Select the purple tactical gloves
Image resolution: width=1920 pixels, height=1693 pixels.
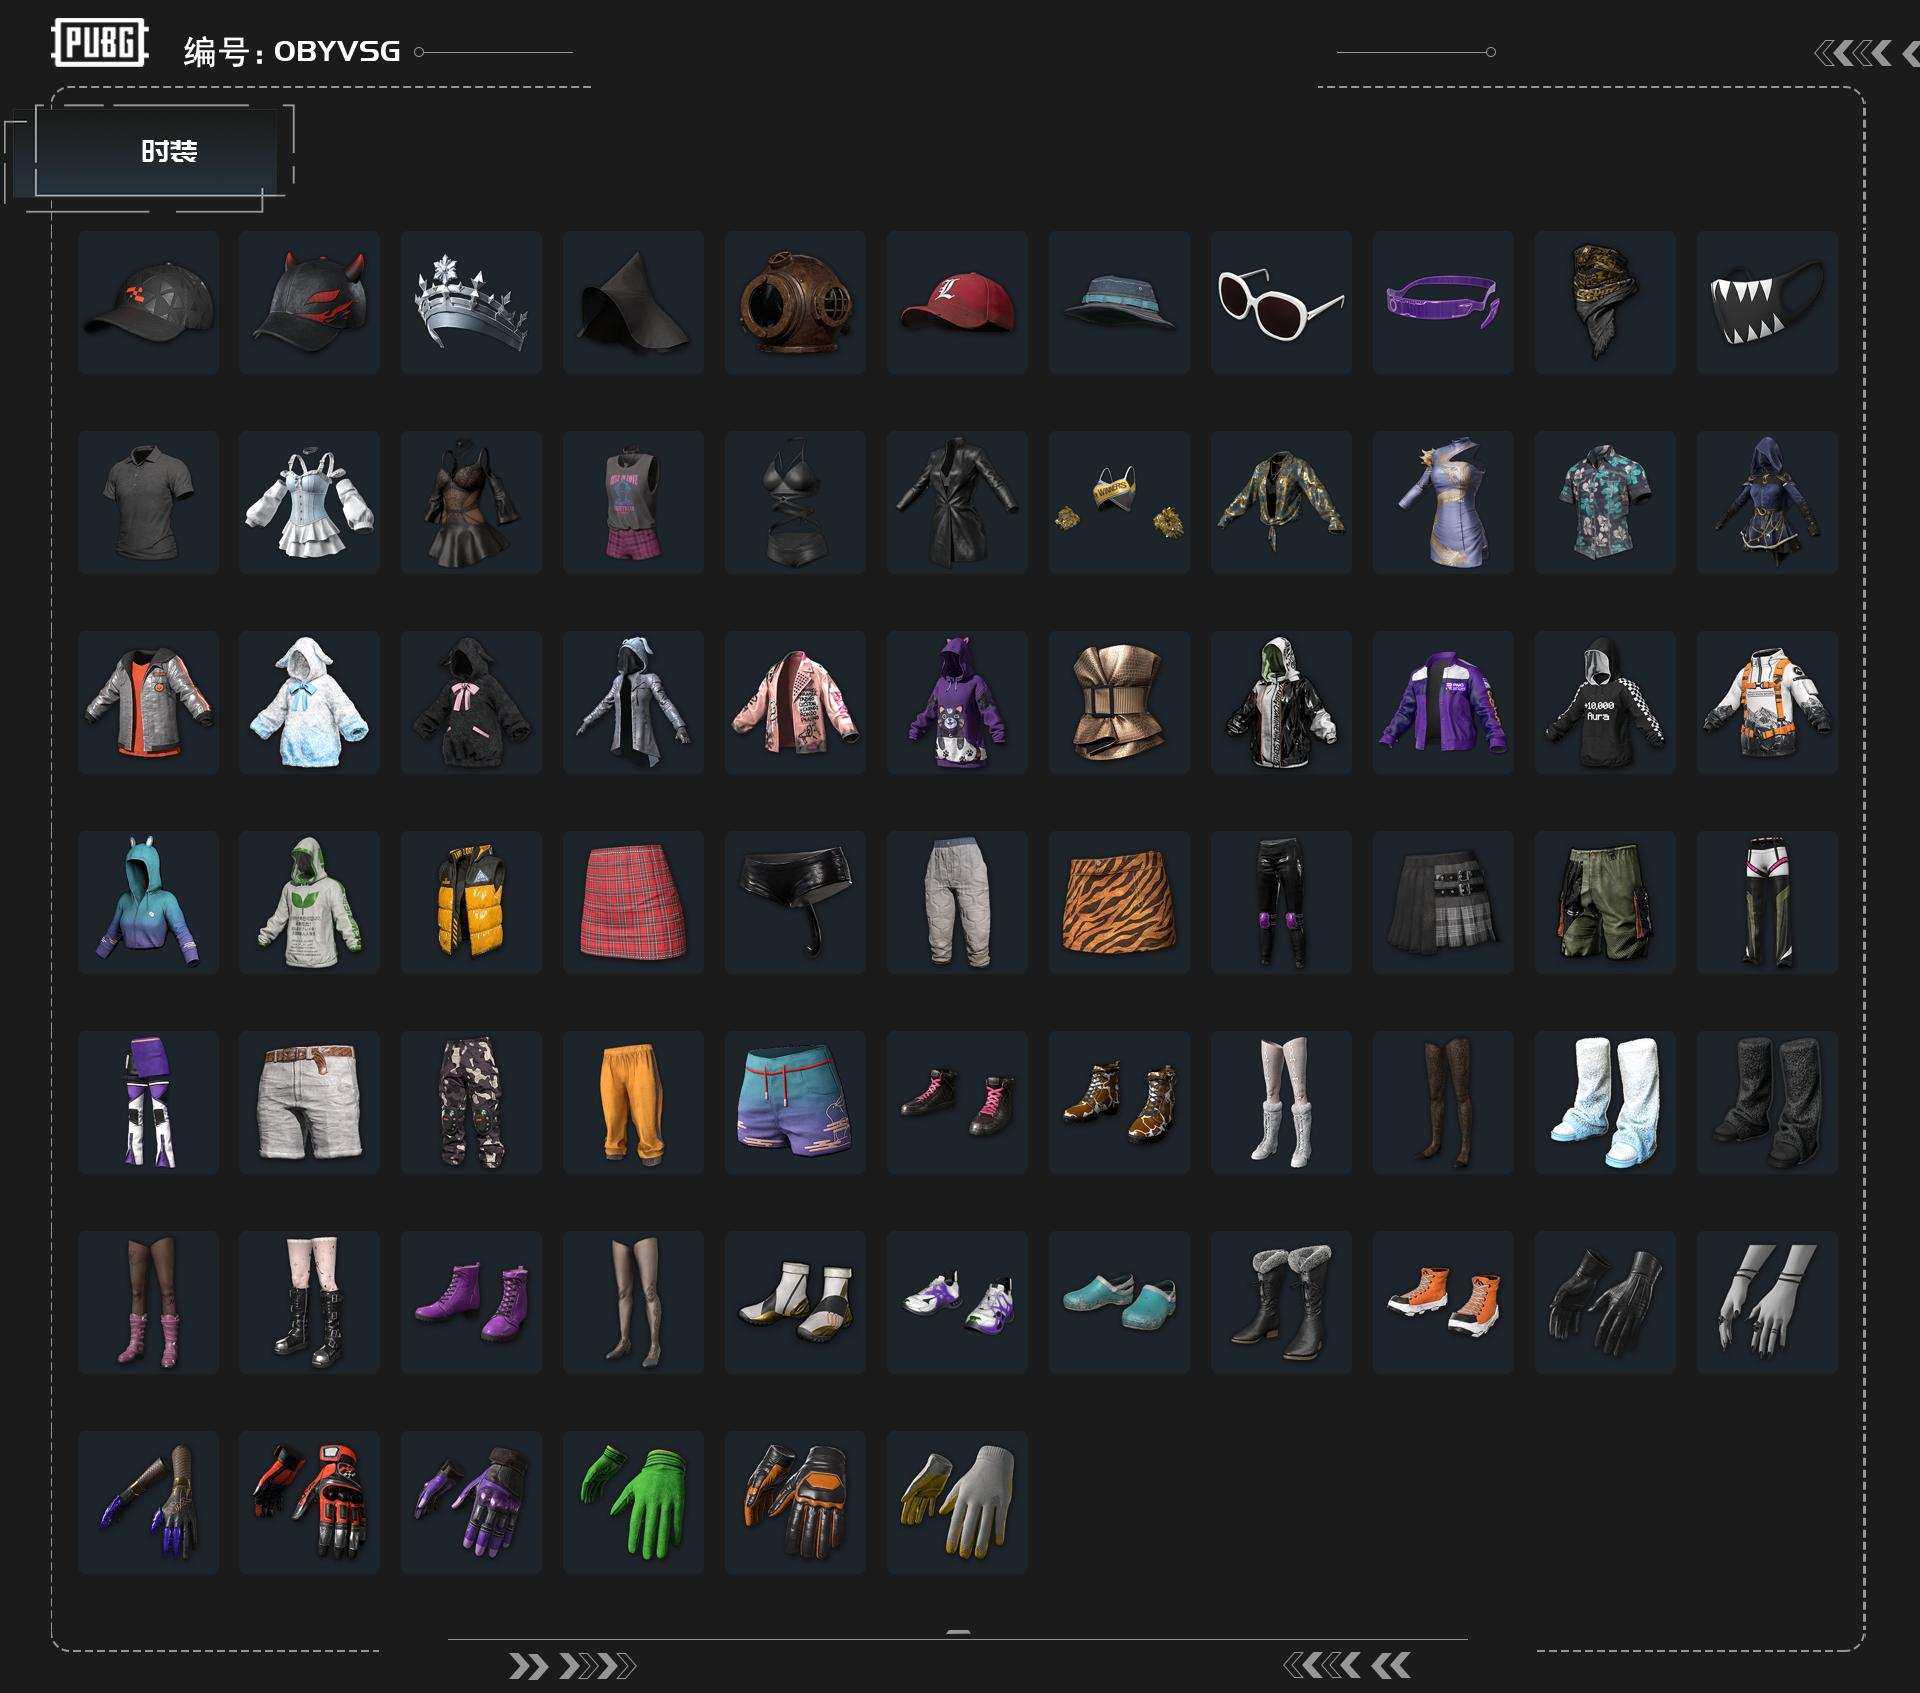point(471,1502)
